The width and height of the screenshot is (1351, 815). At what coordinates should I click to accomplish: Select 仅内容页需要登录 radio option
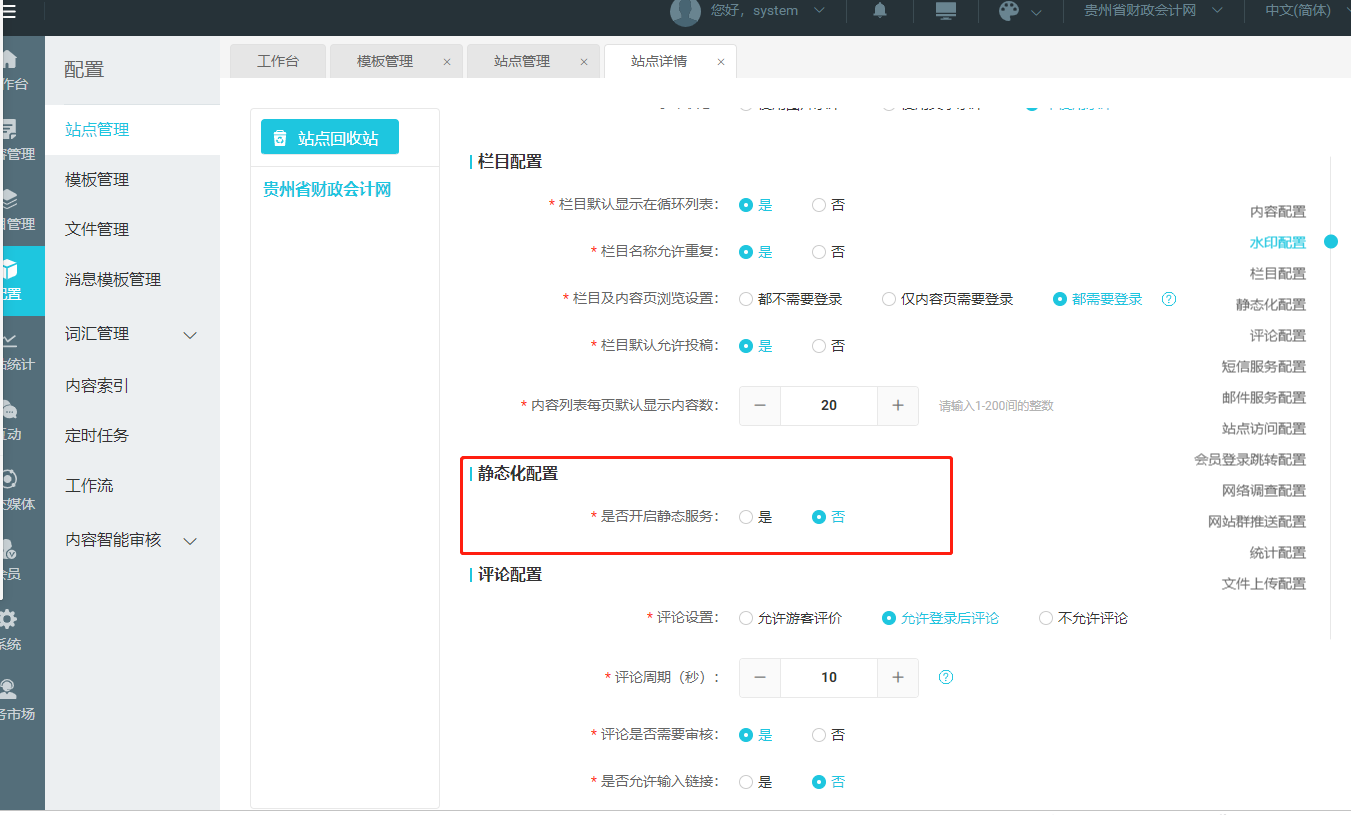[889, 299]
